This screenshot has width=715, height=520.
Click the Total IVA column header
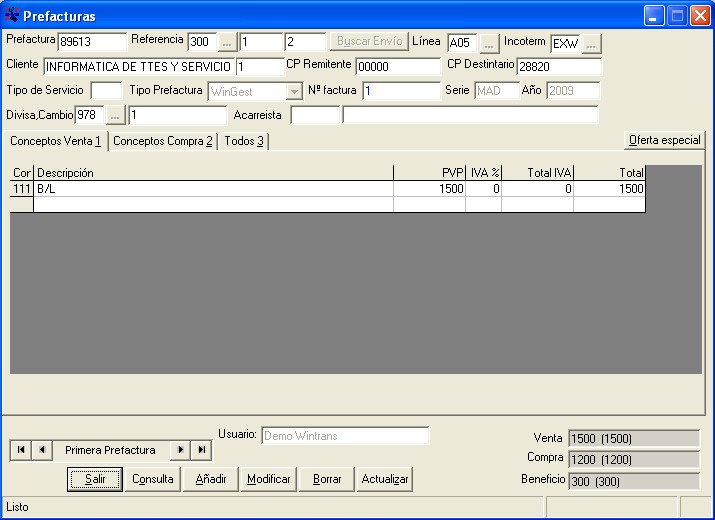coord(538,173)
